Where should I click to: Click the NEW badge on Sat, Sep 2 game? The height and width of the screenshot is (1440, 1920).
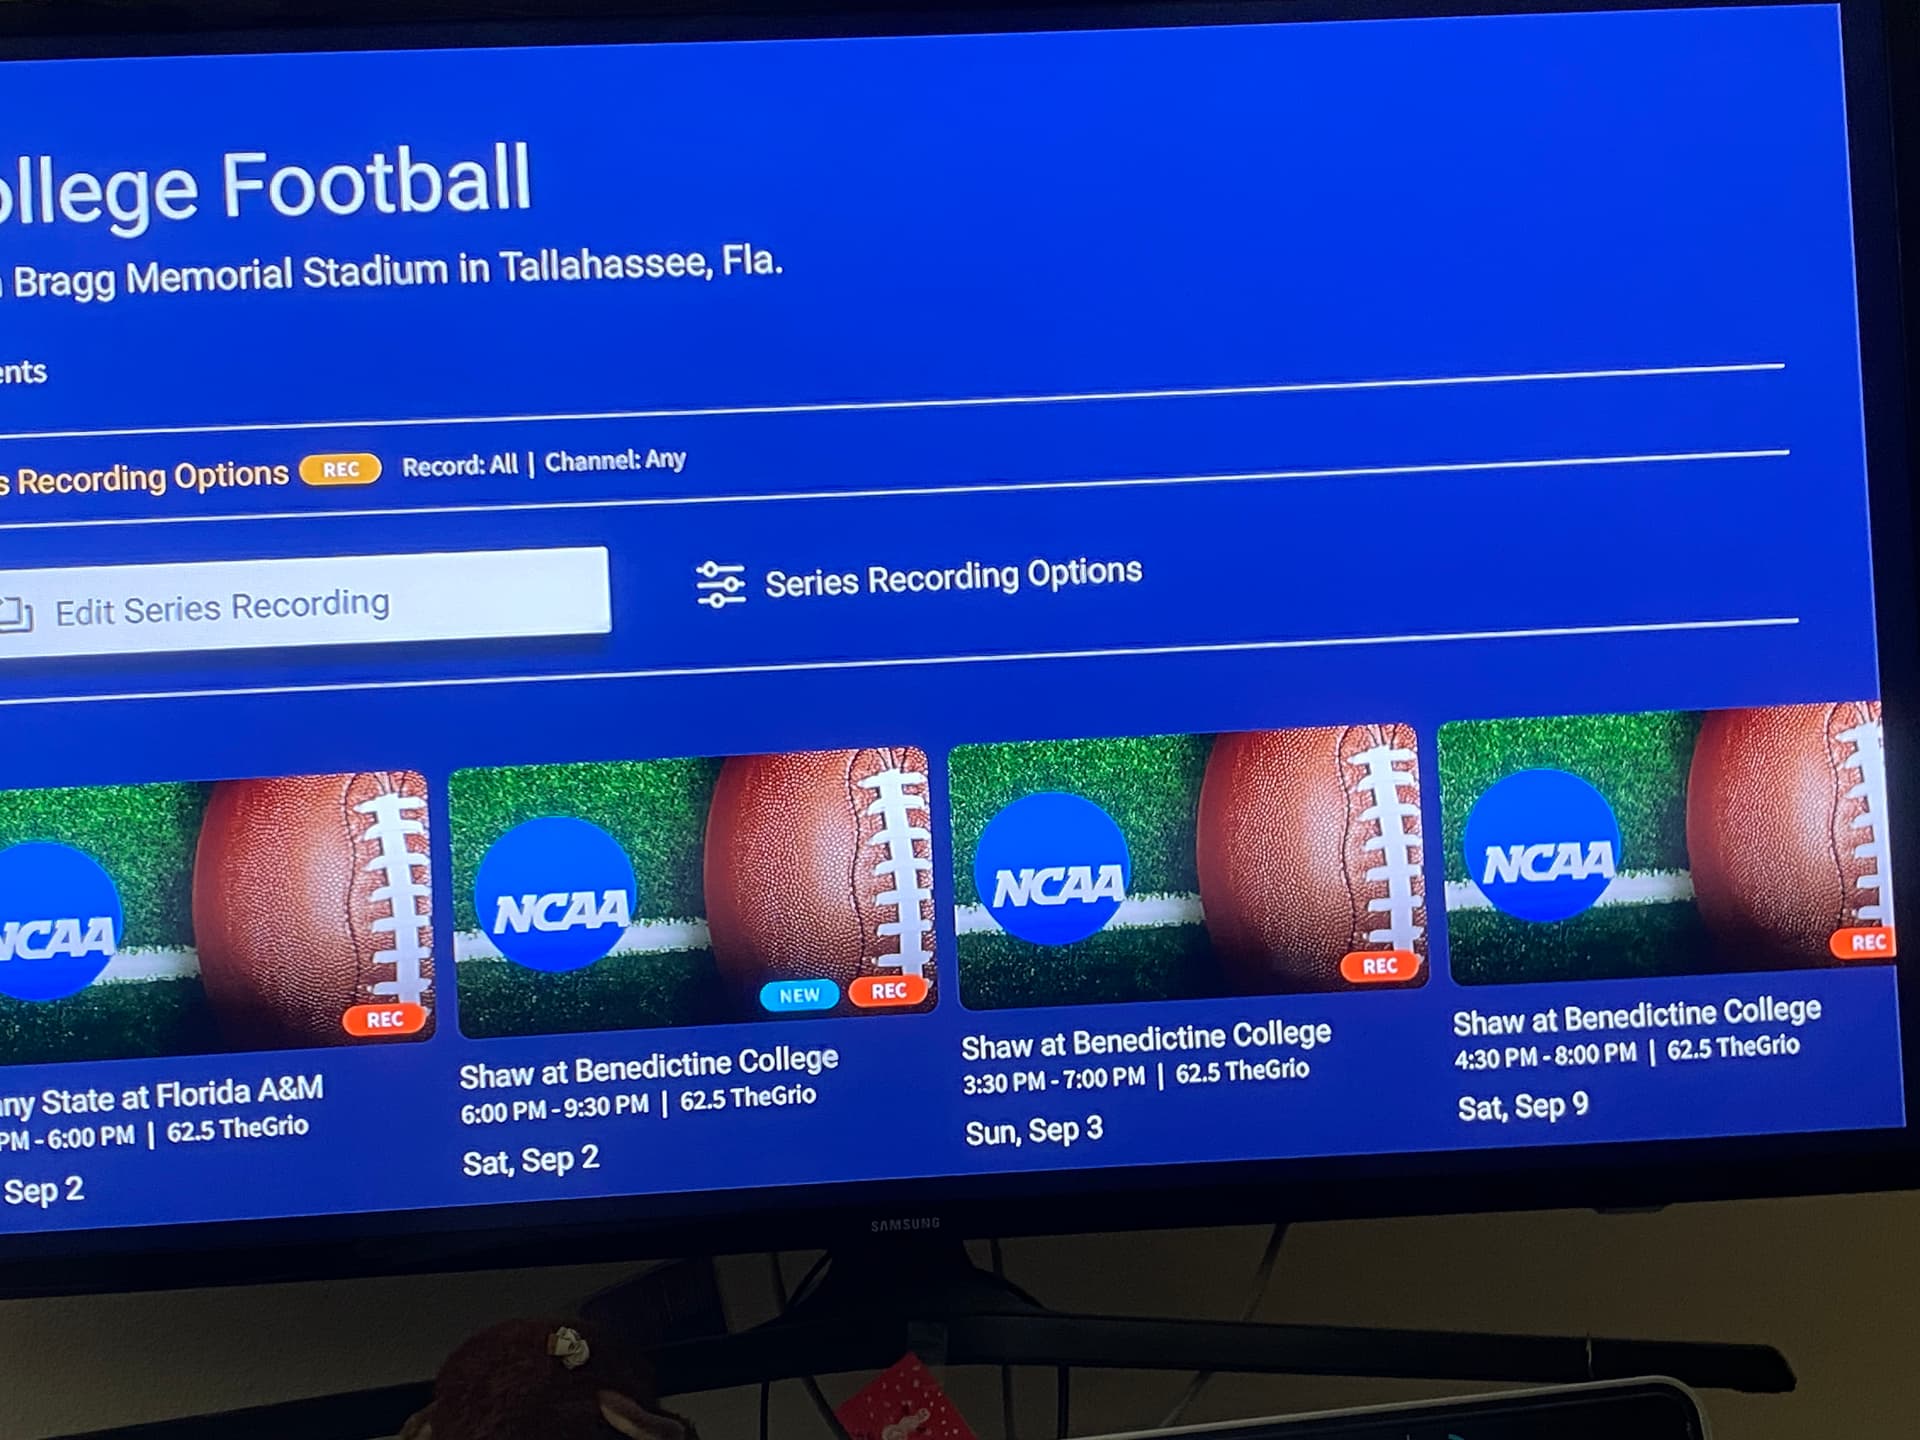799,995
